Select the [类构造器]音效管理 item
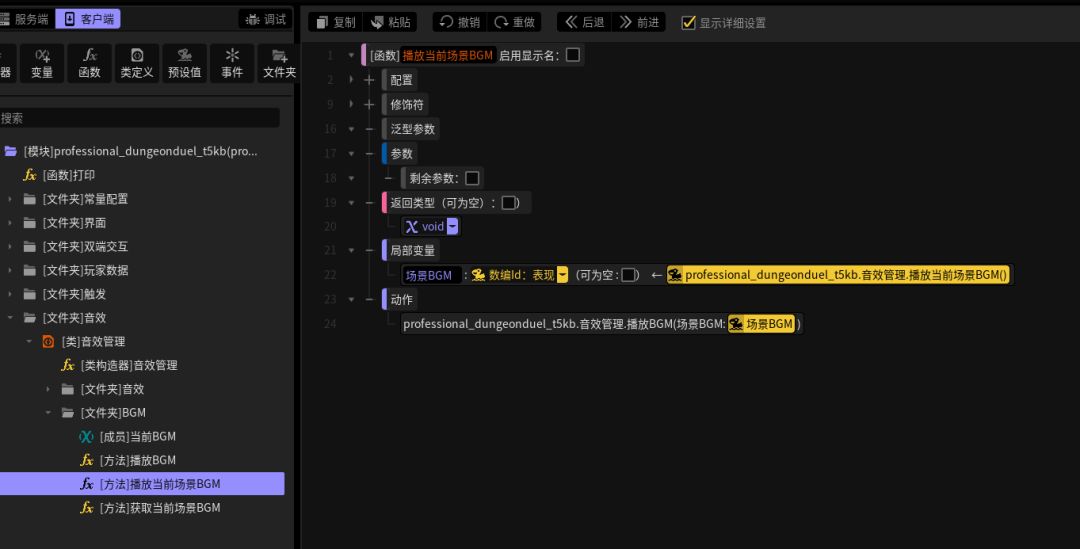 (x=129, y=365)
